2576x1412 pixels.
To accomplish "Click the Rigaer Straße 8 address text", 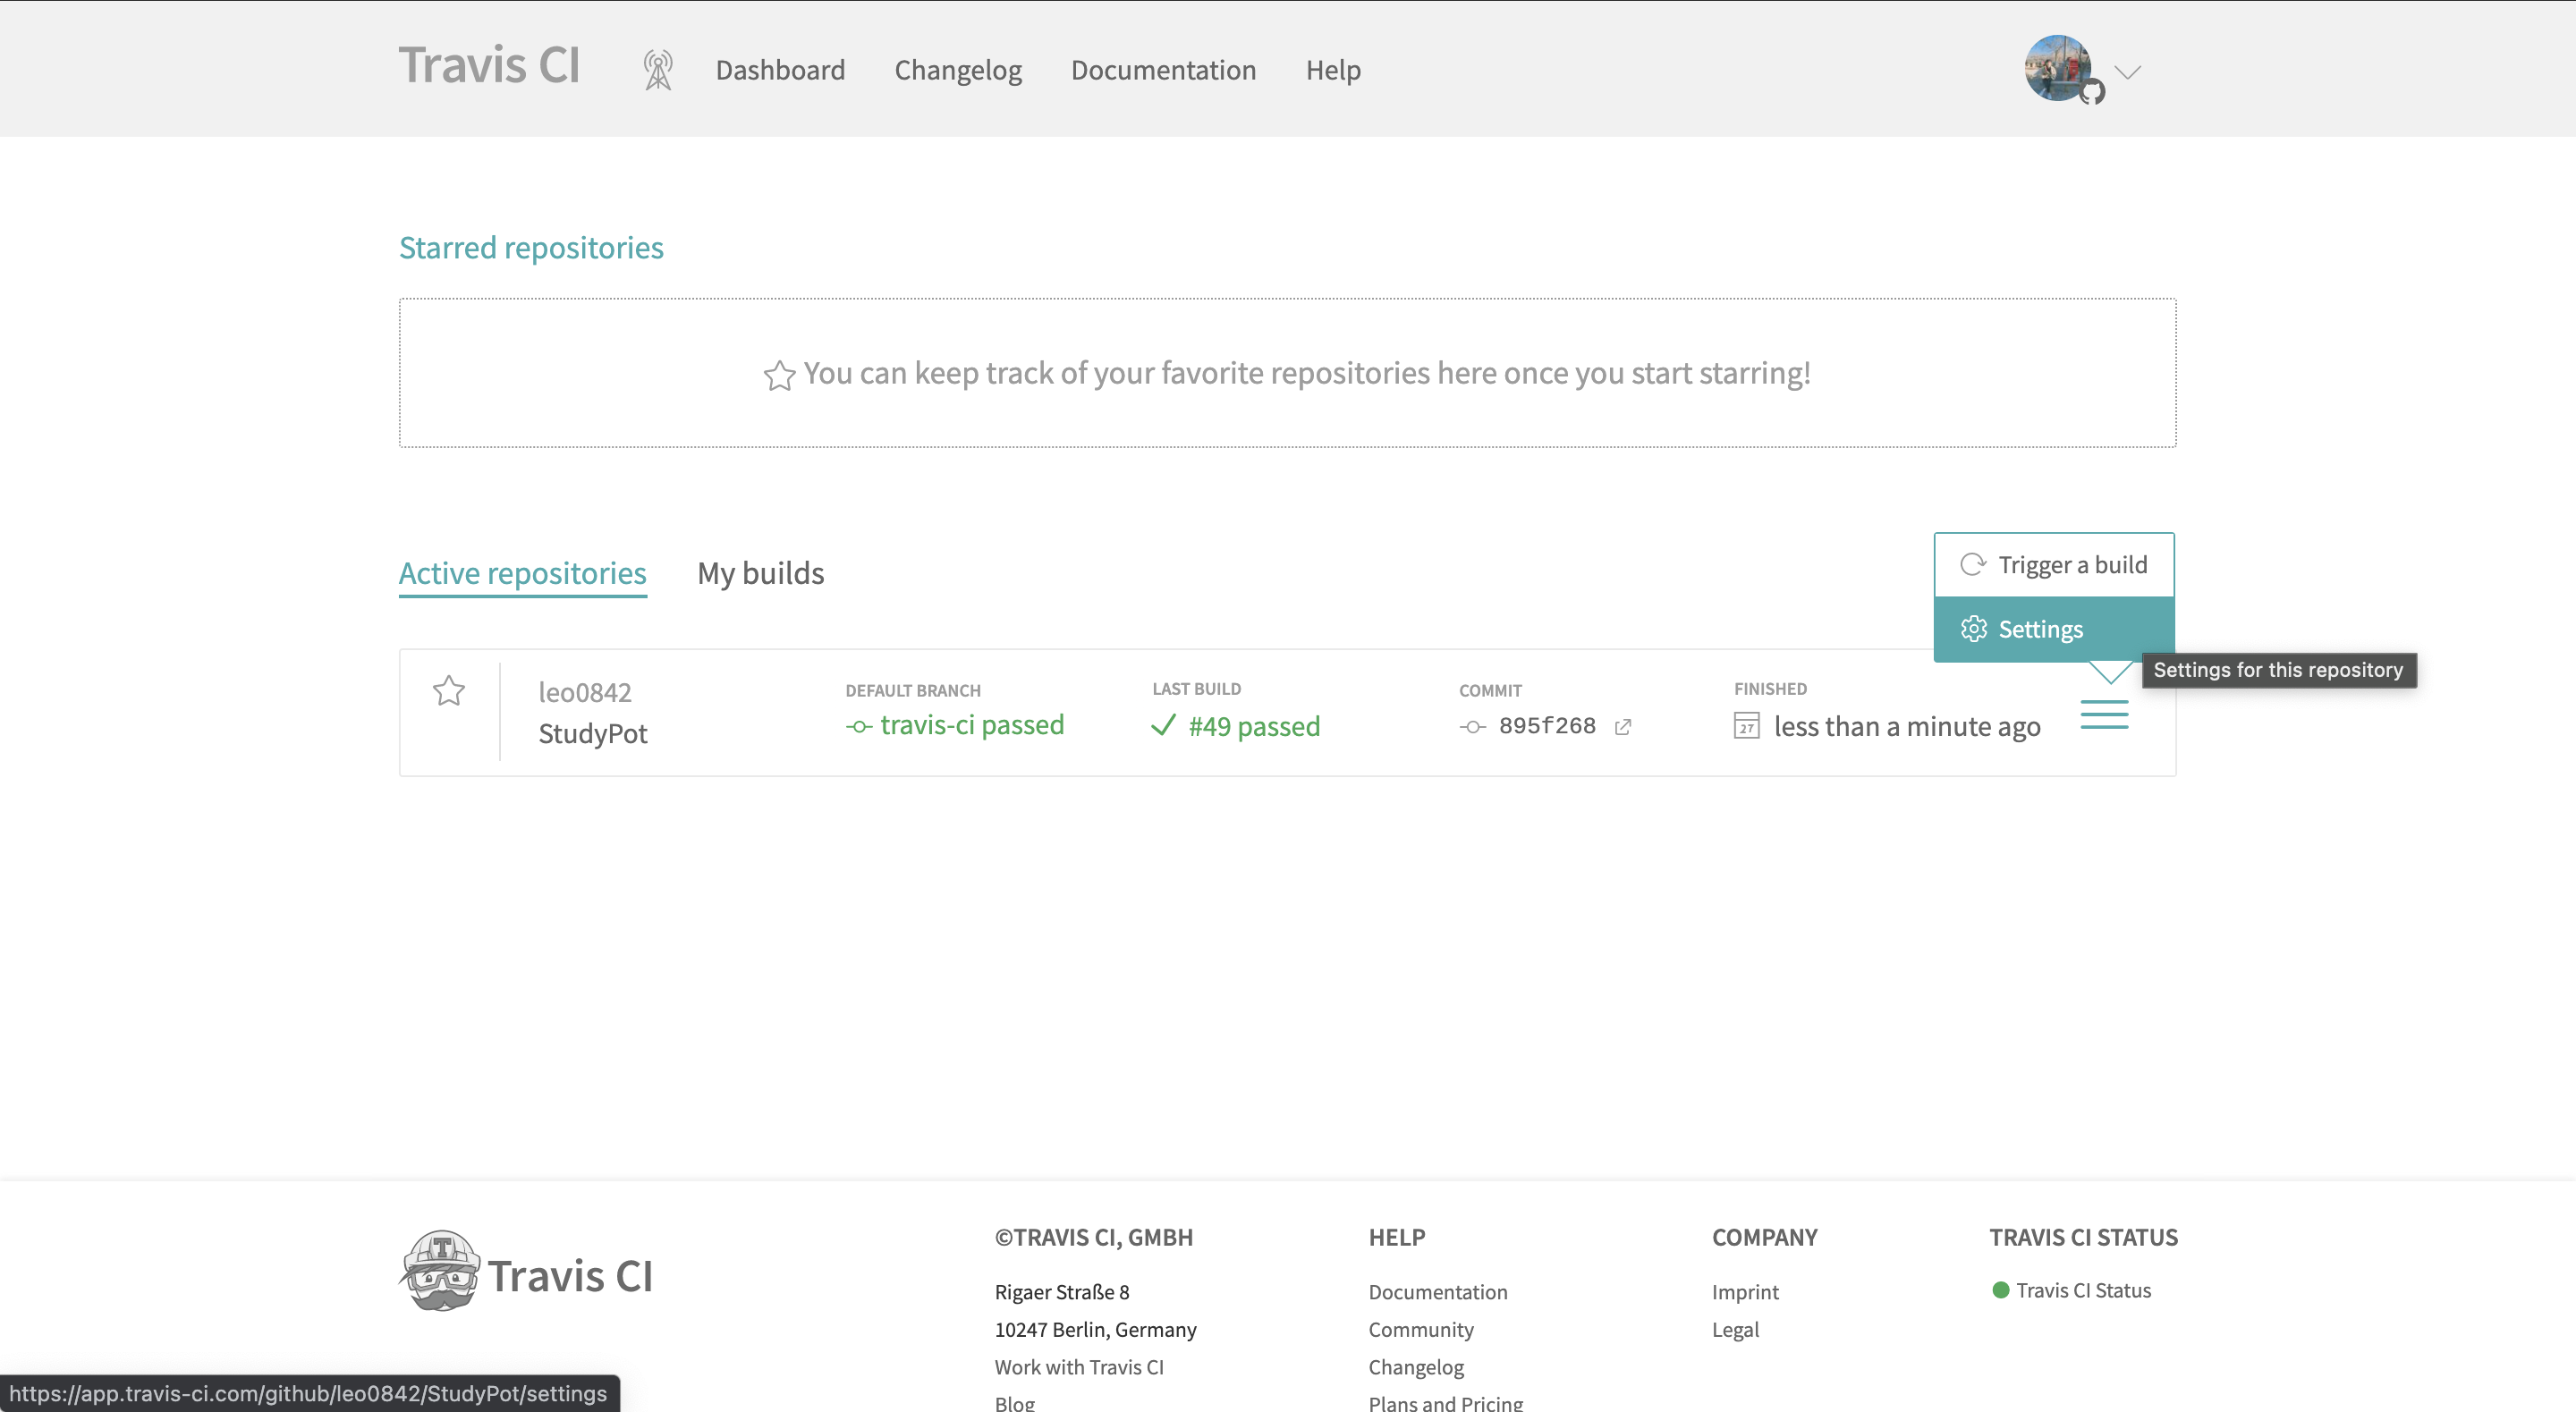I will [x=1062, y=1292].
